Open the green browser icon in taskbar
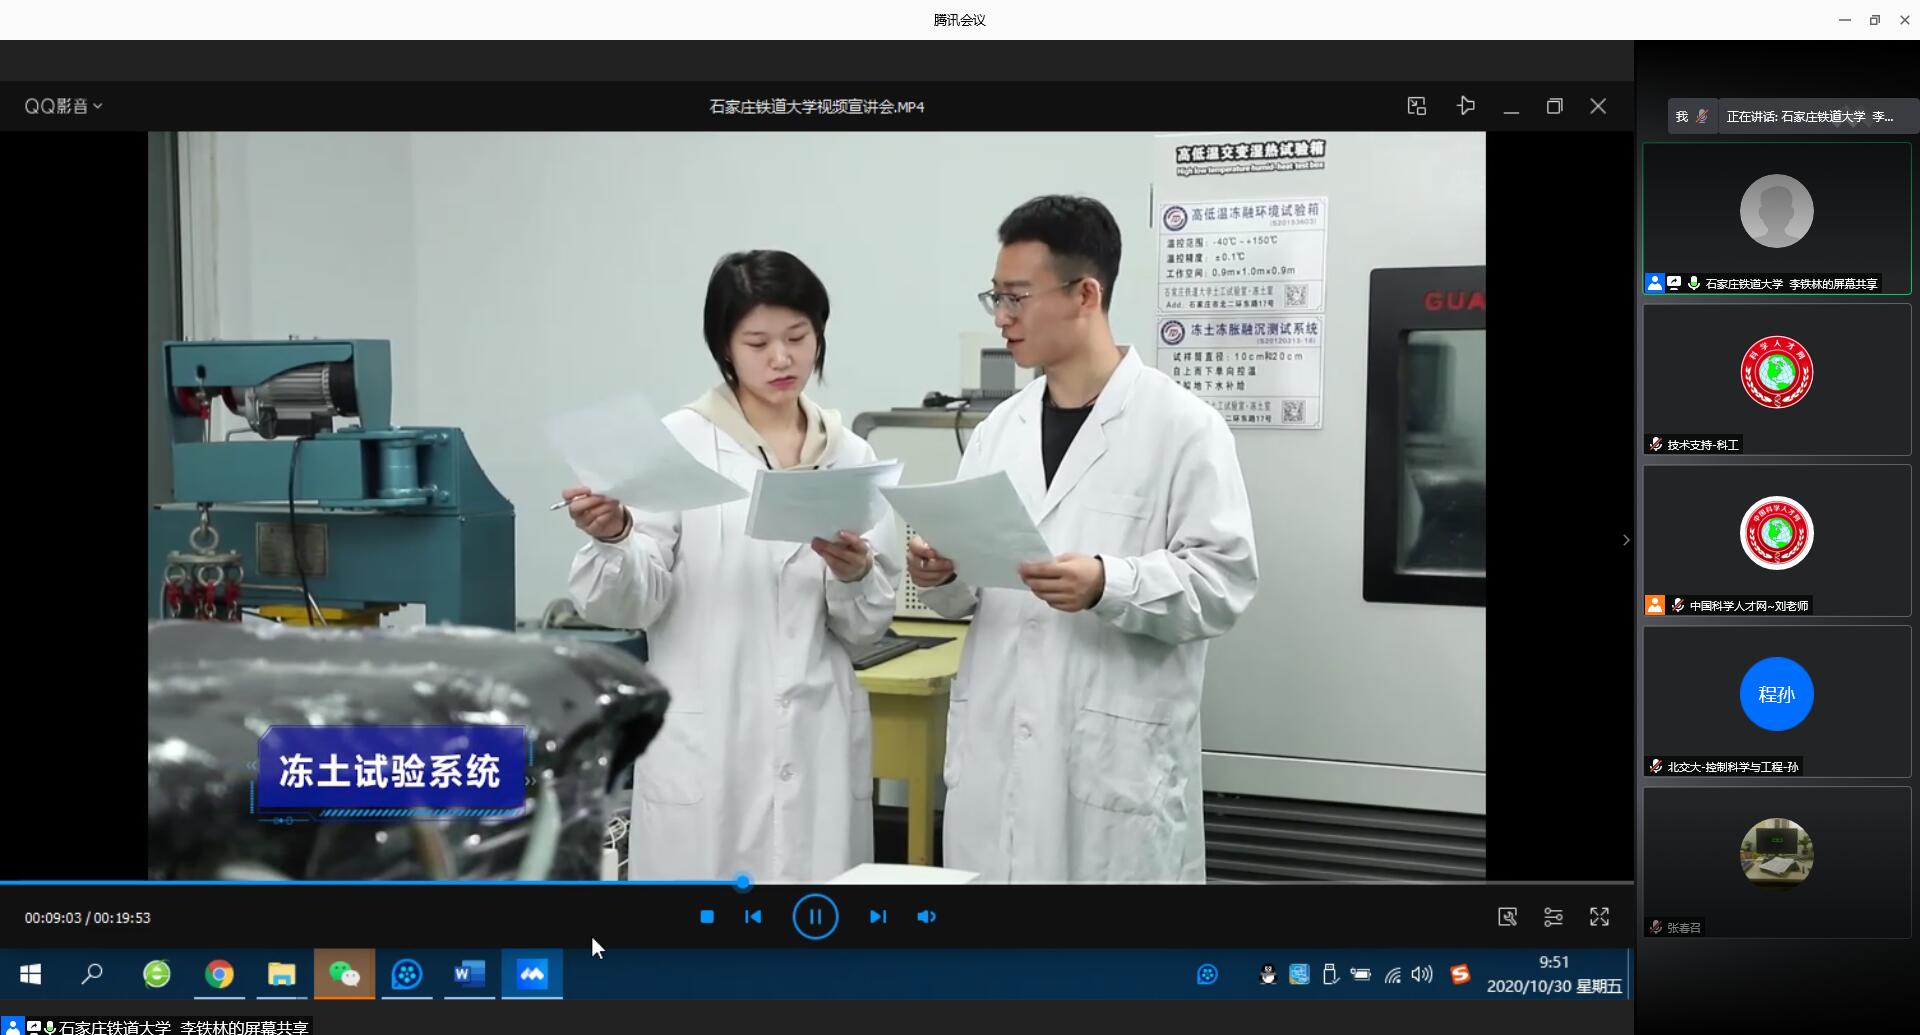This screenshot has width=1920, height=1035. pos(157,974)
